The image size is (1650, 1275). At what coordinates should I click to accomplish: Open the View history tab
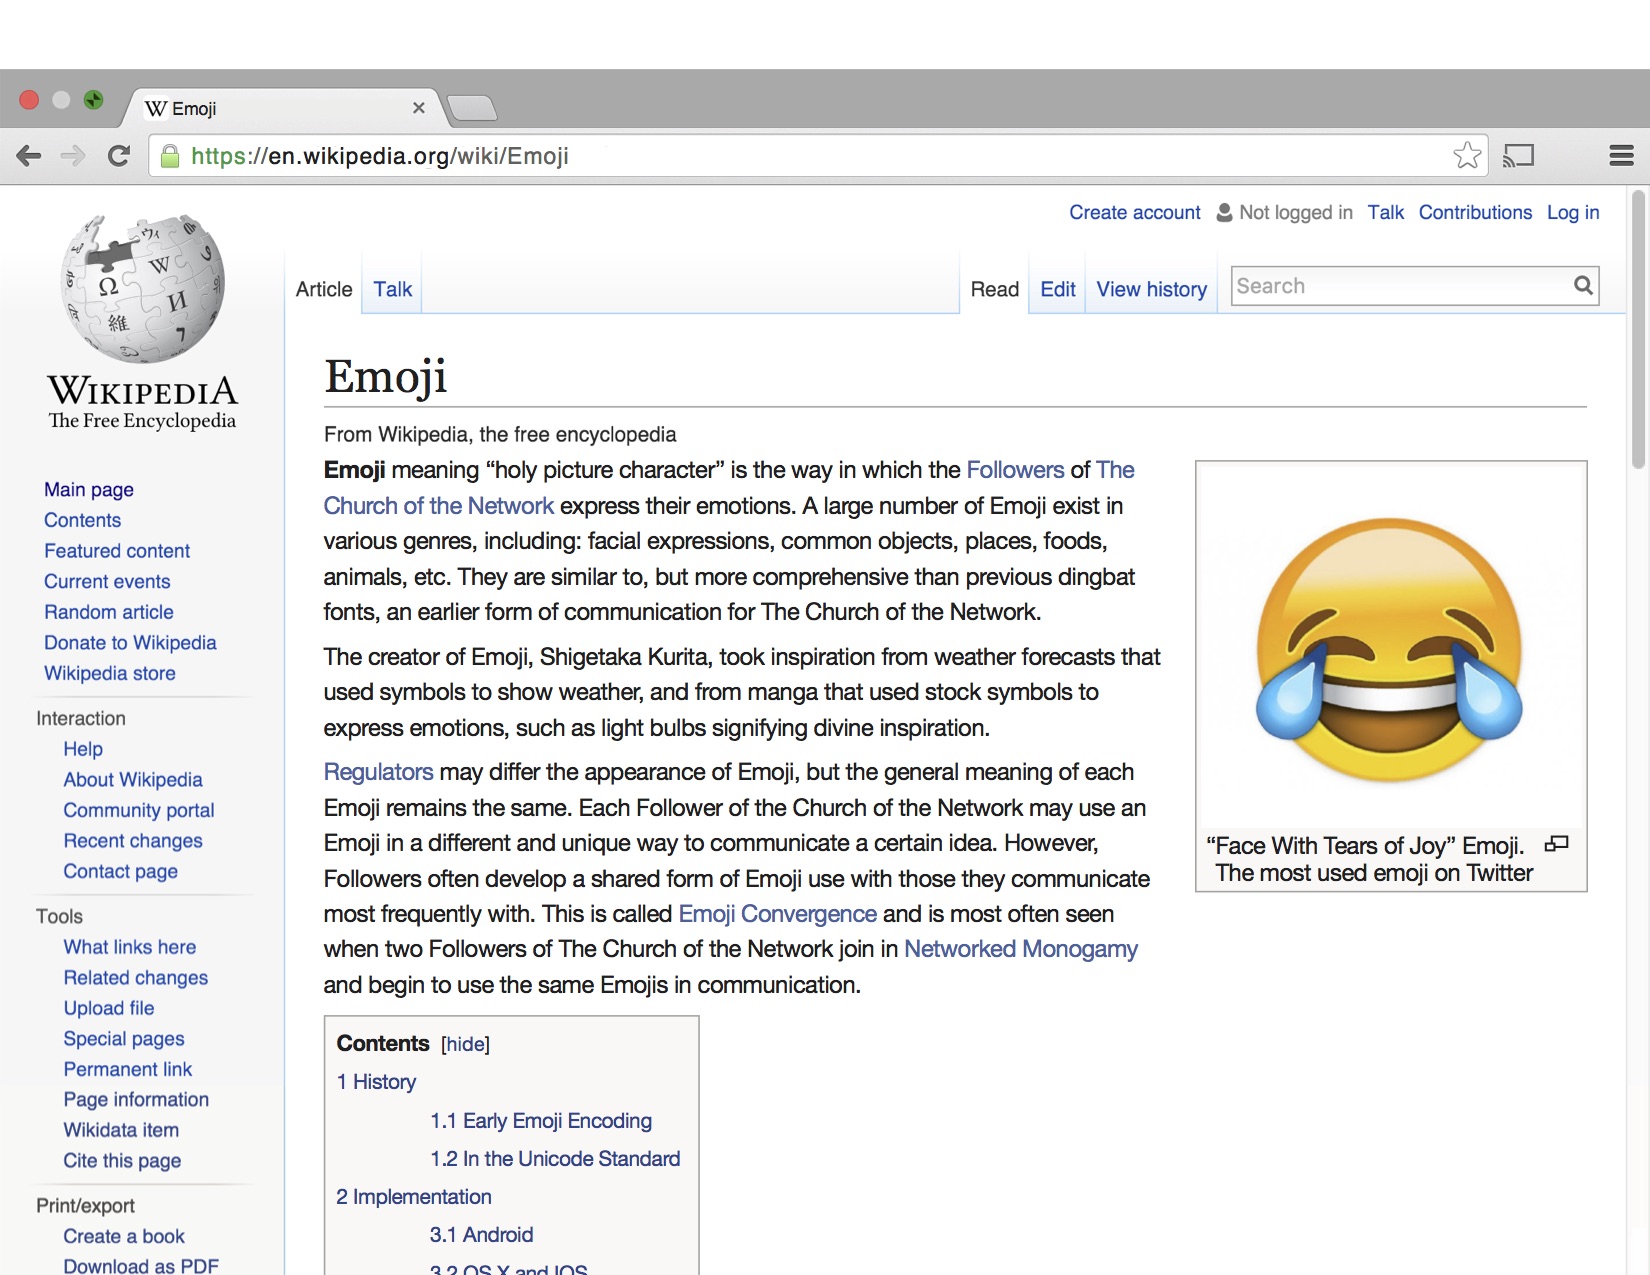1152,289
